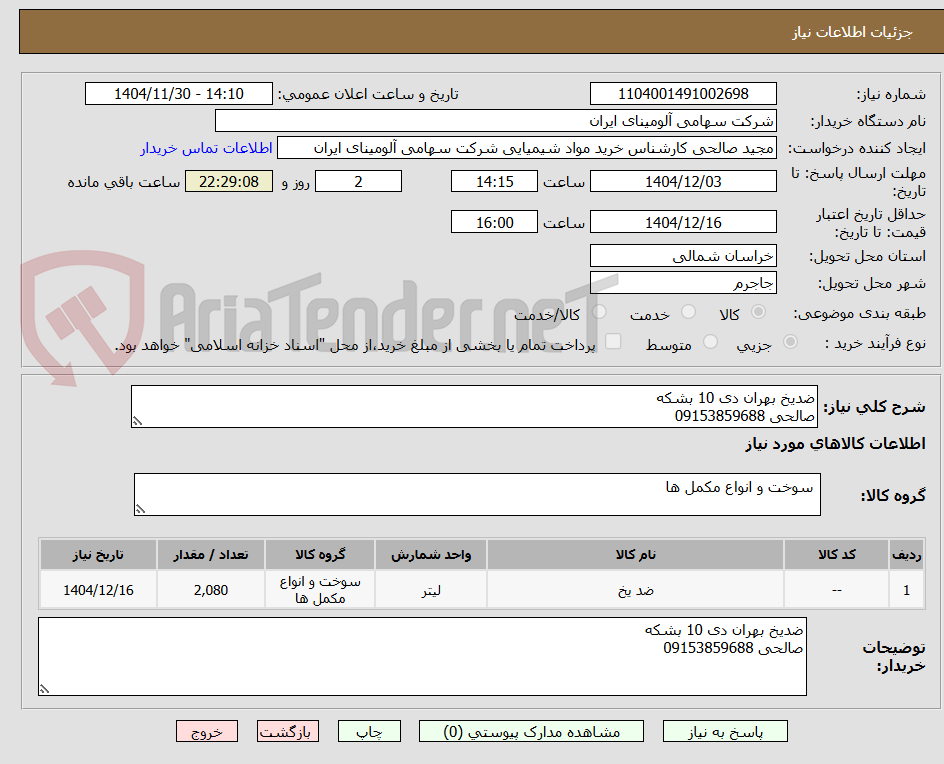The height and width of the screenshot is (764, 944).
Task: Click the resize handle of شرح کلی نیاز box
Action: [x=137, y=421]
